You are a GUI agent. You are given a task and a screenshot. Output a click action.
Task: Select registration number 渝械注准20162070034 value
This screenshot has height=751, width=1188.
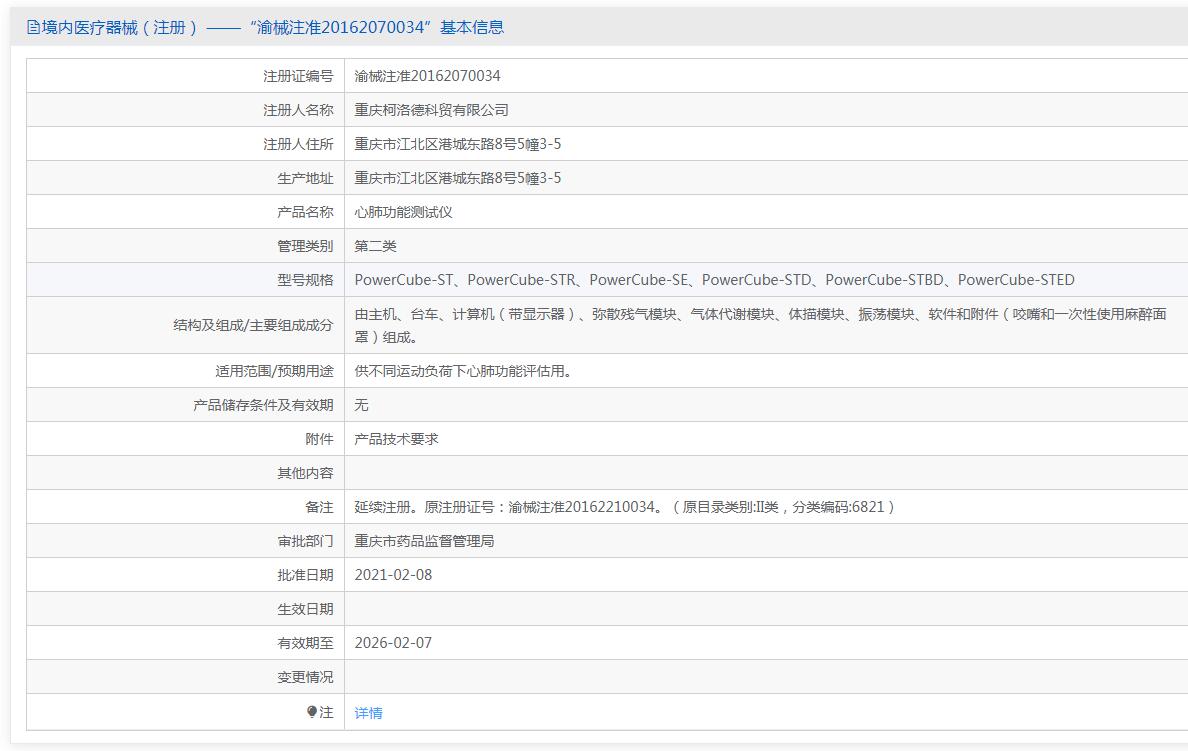point(427,76)
